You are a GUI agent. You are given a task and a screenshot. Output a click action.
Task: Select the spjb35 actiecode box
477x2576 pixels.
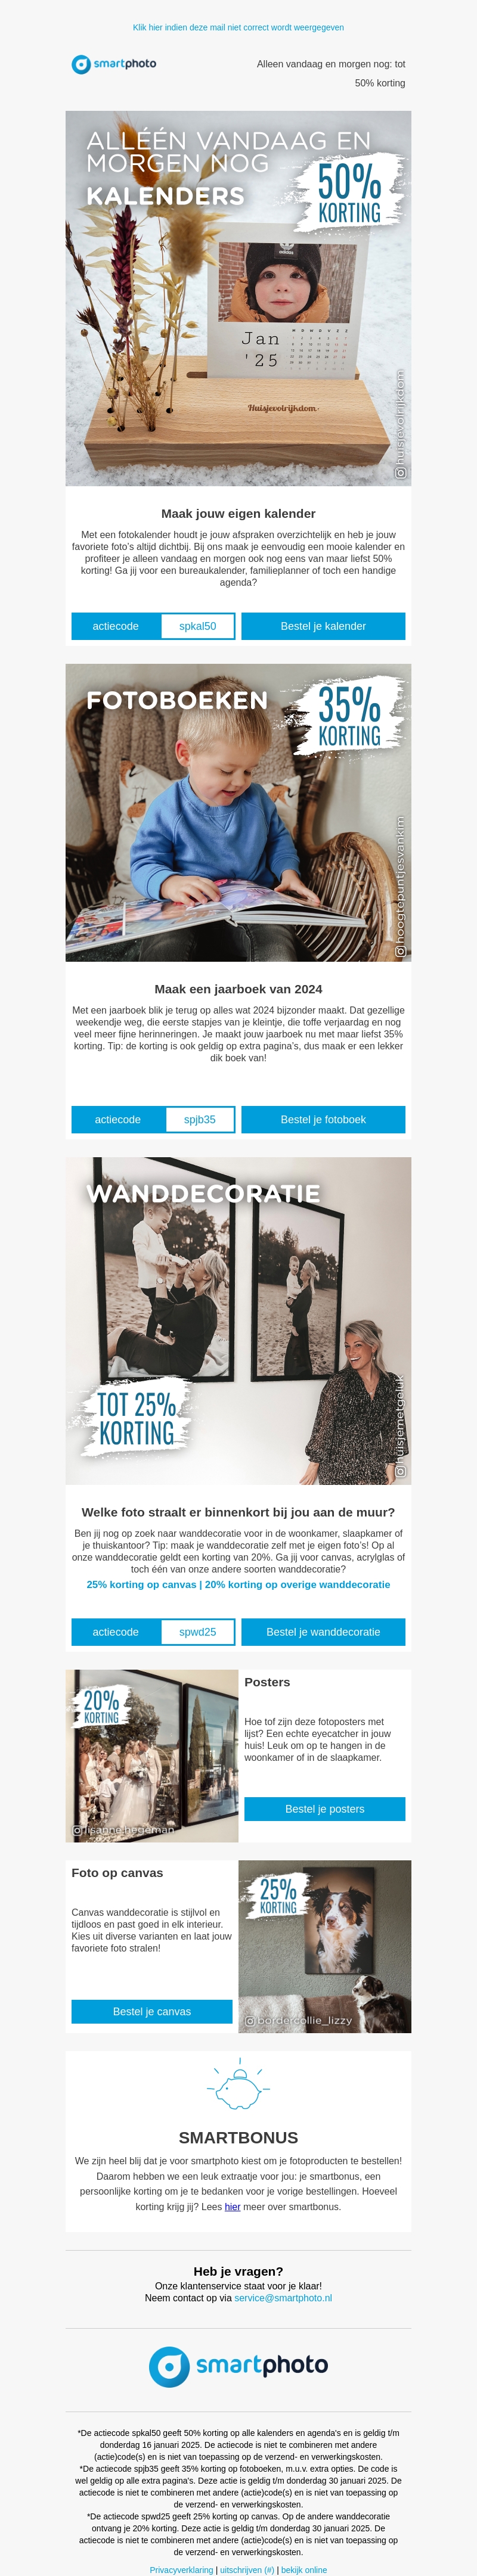click(199, 1120)
